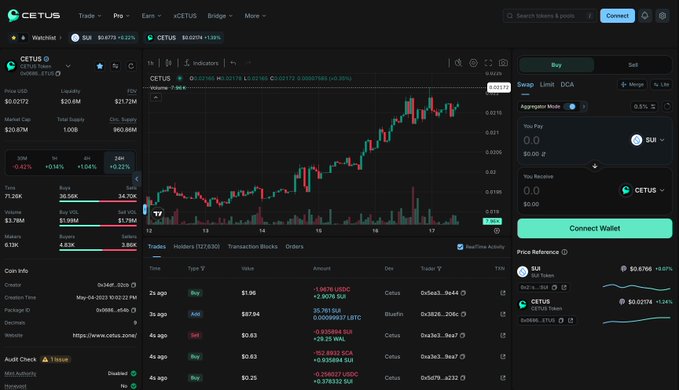The height and width of the screenshot is (390, 679).
Task: Open the notifications bell icon
Action: (645, 16)
